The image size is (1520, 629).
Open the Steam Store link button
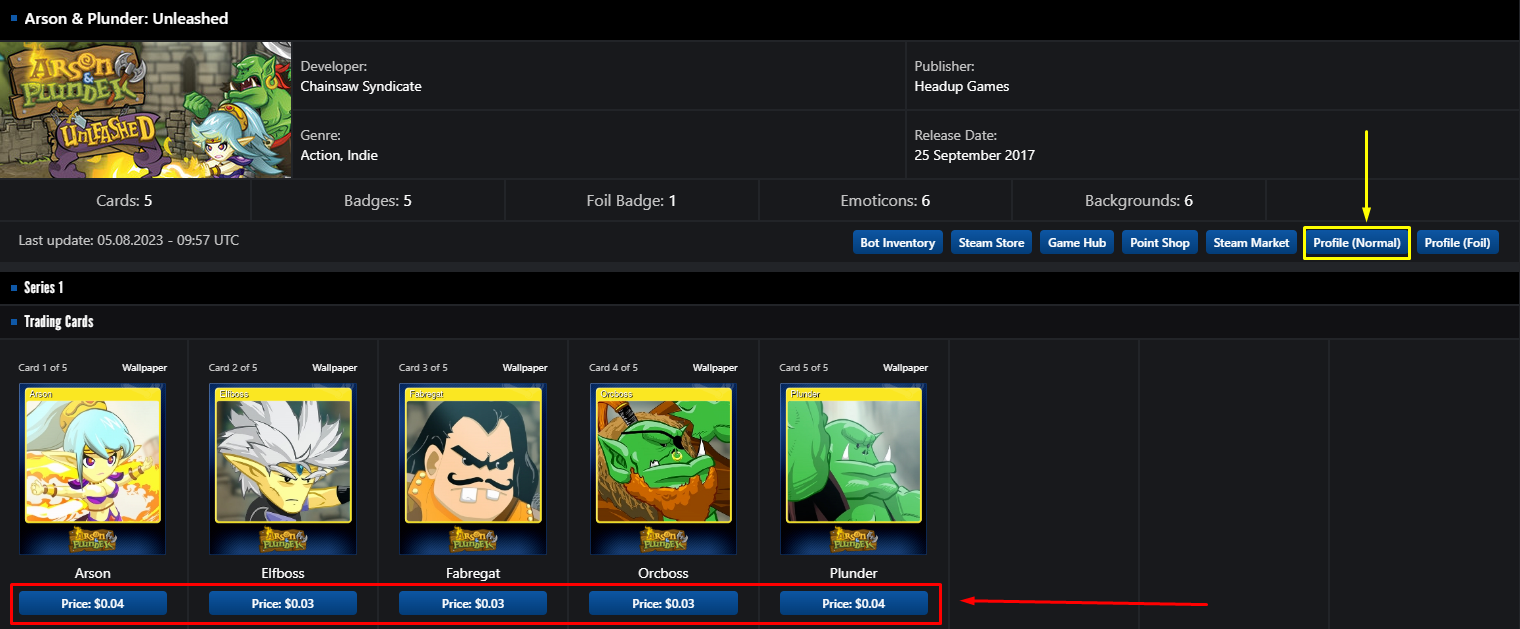click(992, 242)
